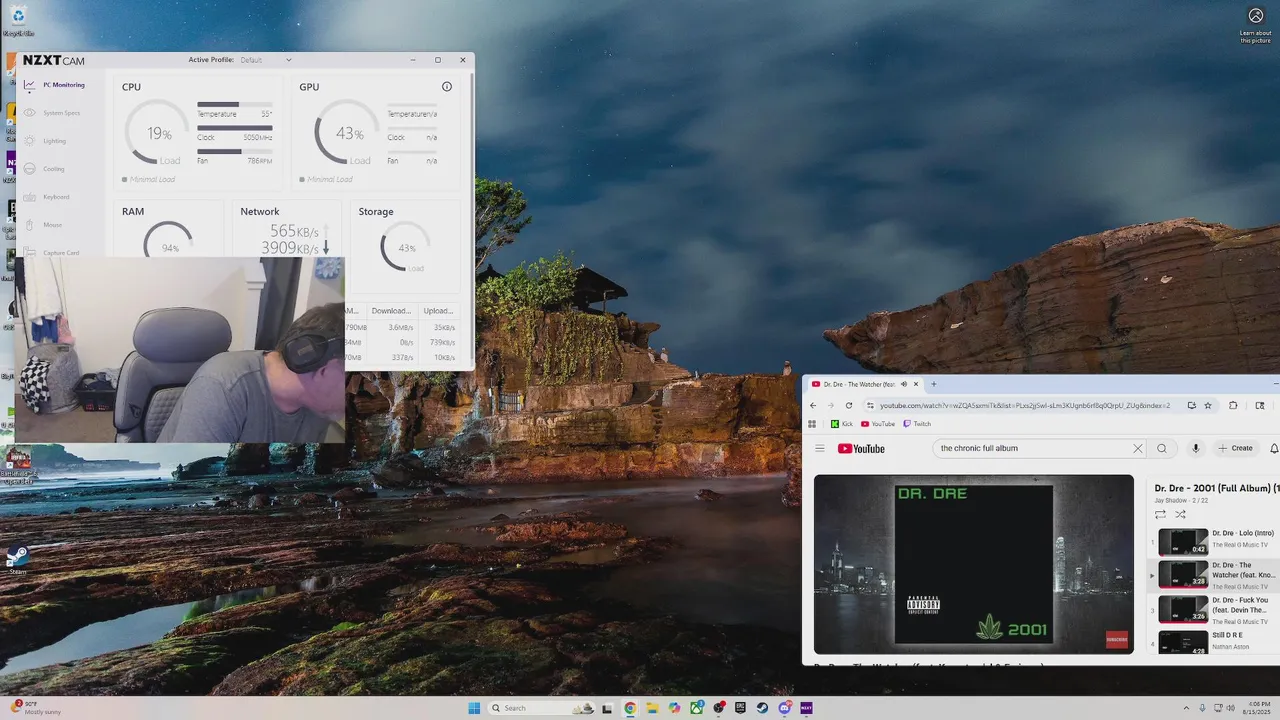Open the YouTube hamburger guide menu
1280x720 pixels.
[820, 448]
